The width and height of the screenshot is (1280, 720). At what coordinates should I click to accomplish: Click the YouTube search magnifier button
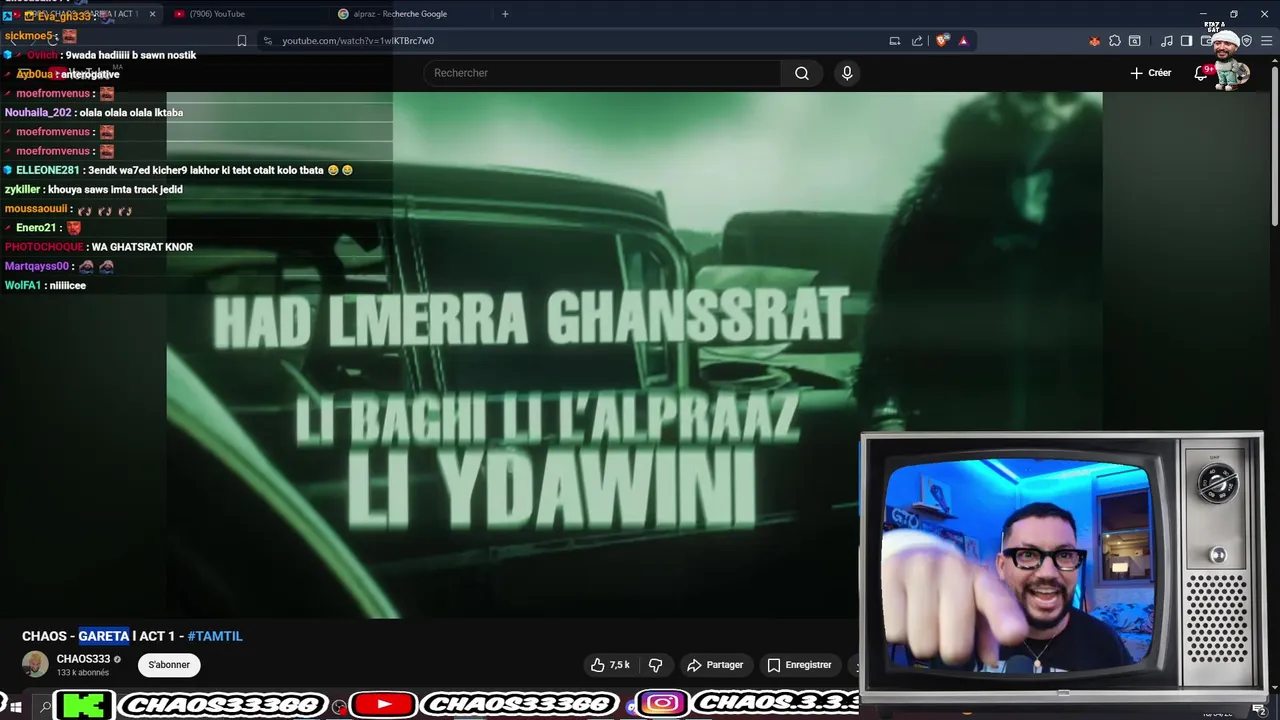click(802, 73)
